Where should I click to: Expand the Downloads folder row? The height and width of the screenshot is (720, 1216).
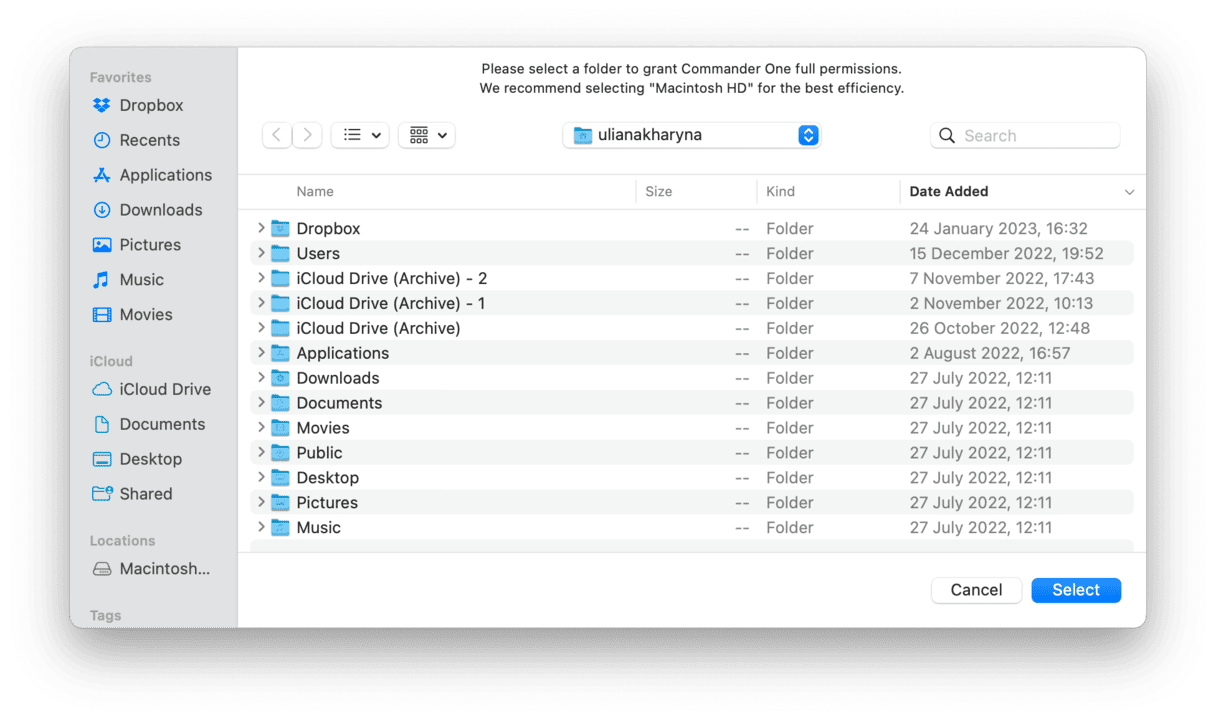click(x=261, y=378)
